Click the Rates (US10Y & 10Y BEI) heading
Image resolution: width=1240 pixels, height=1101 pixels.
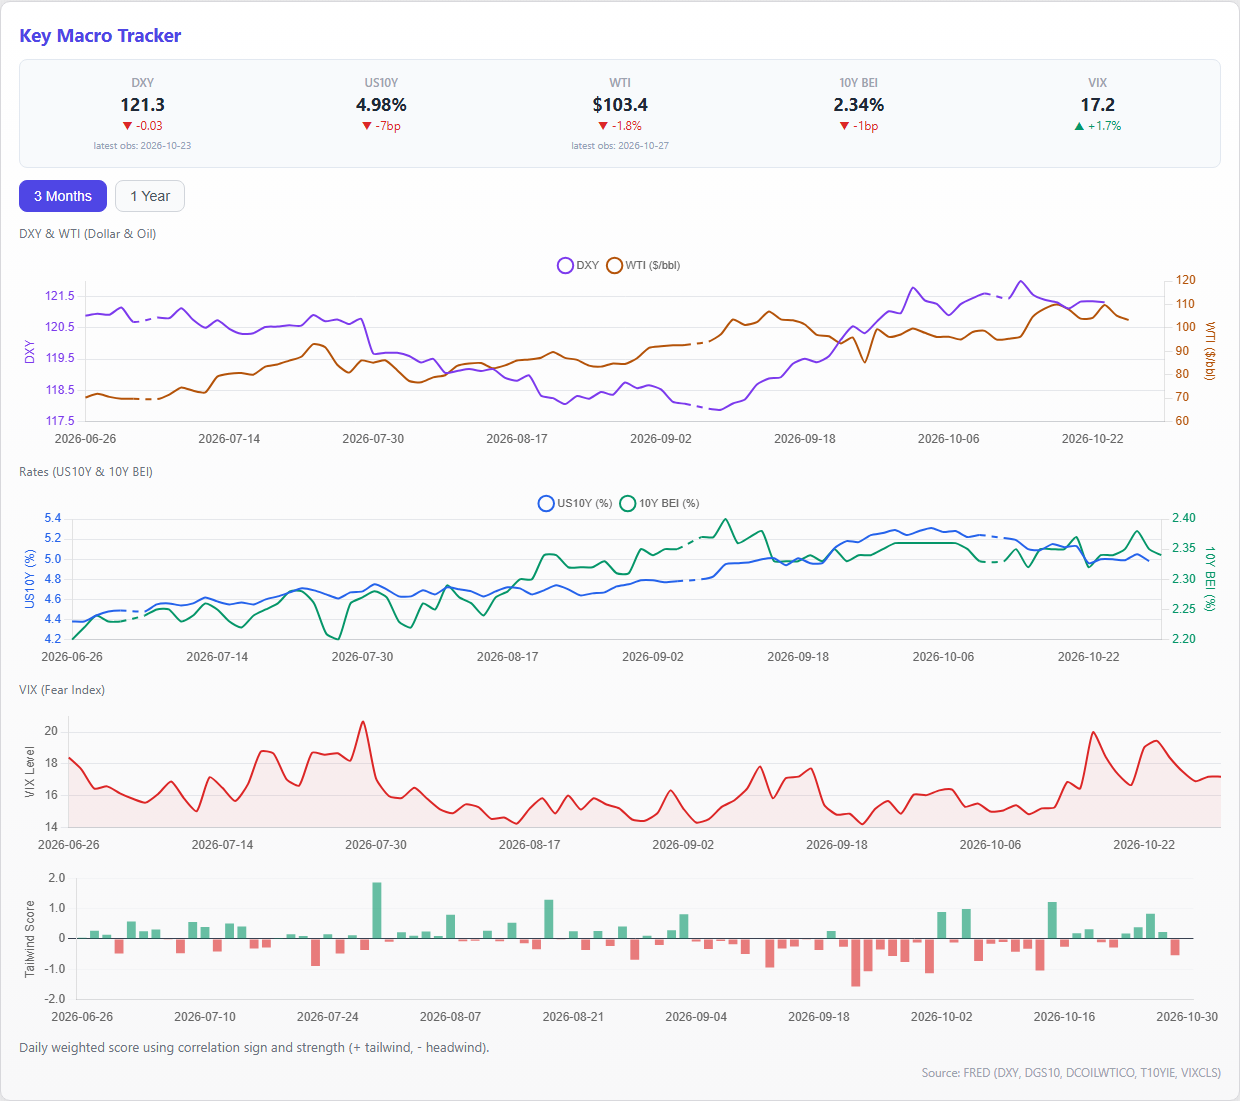click(x=86, y=472)
